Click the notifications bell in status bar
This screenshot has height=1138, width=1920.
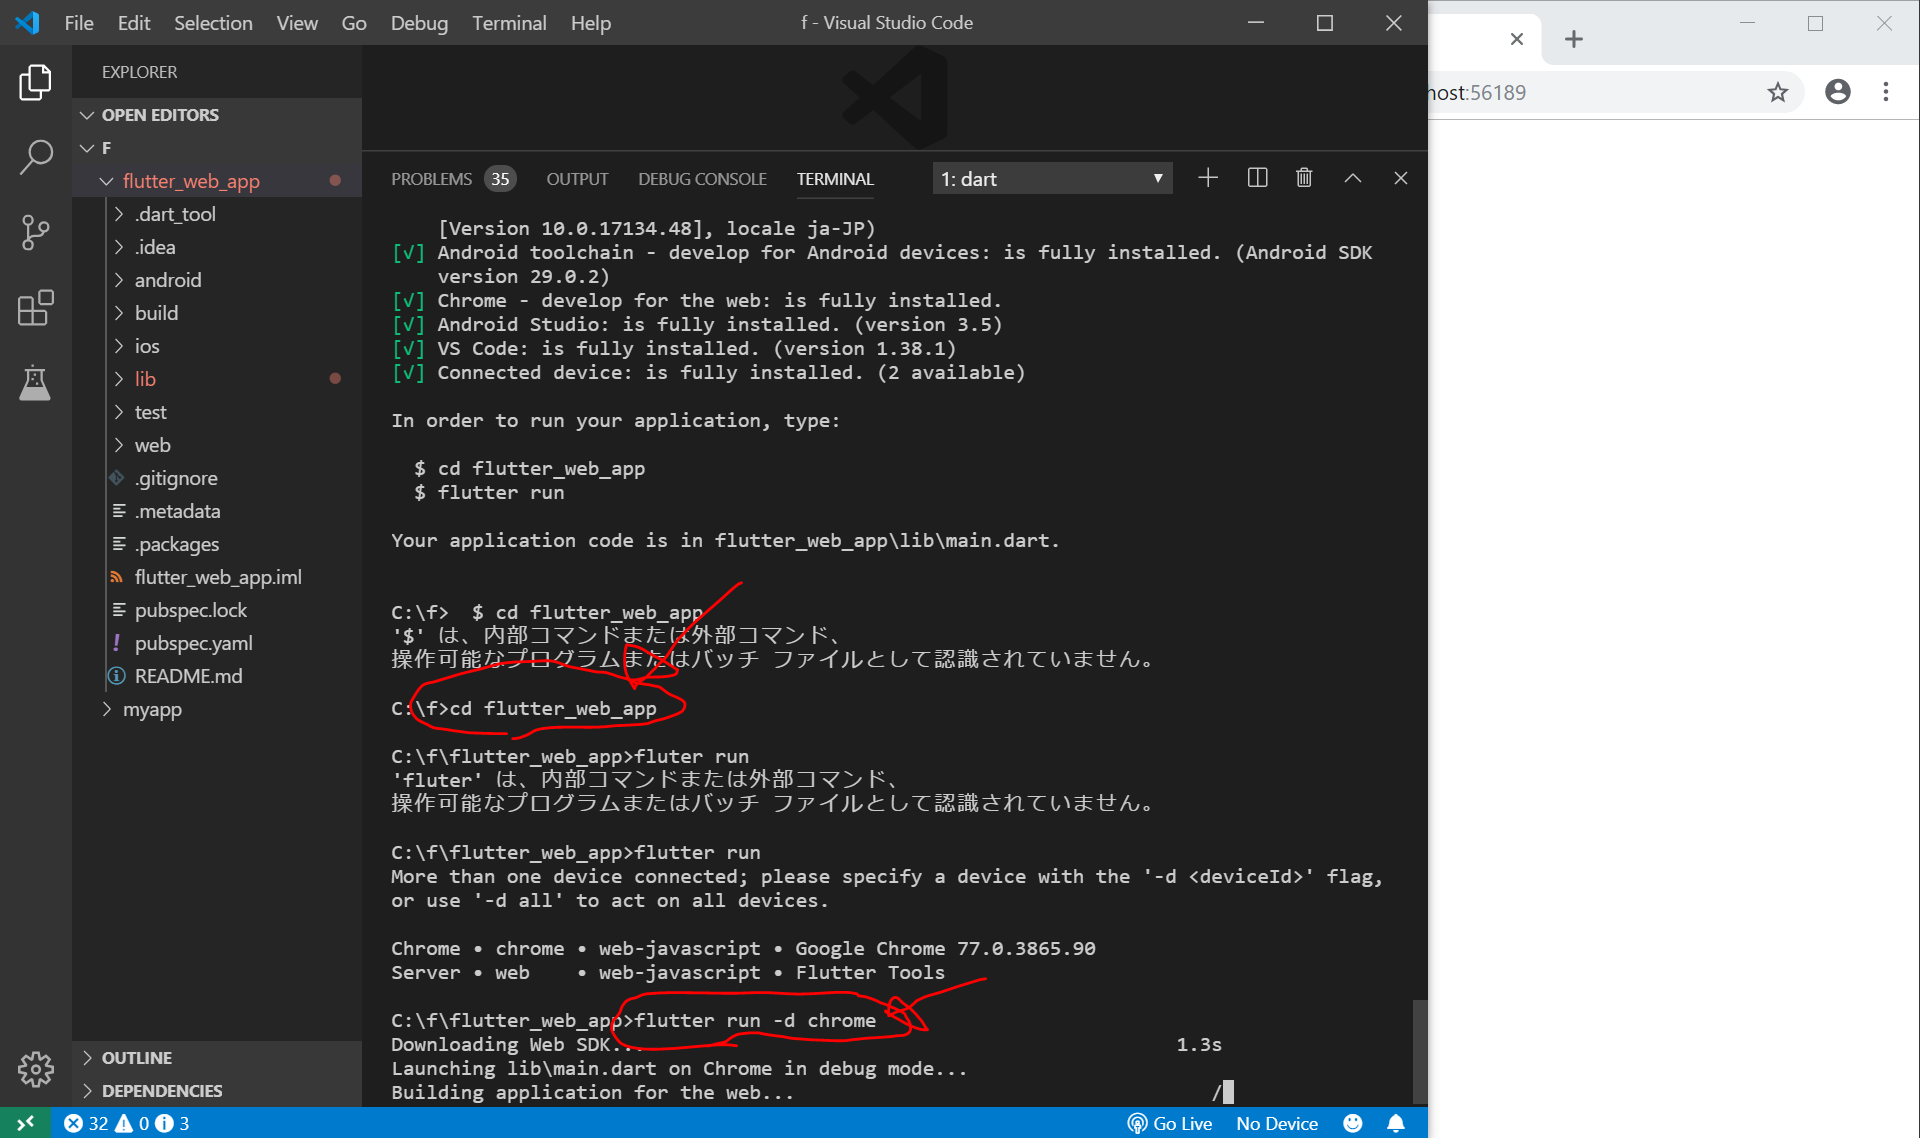click(x=1396, y=1123)
